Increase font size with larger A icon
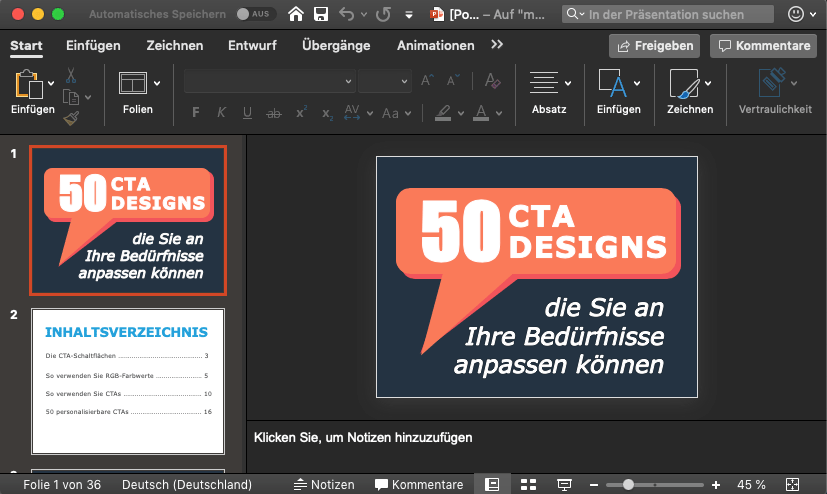 click(x=427, y=81)
